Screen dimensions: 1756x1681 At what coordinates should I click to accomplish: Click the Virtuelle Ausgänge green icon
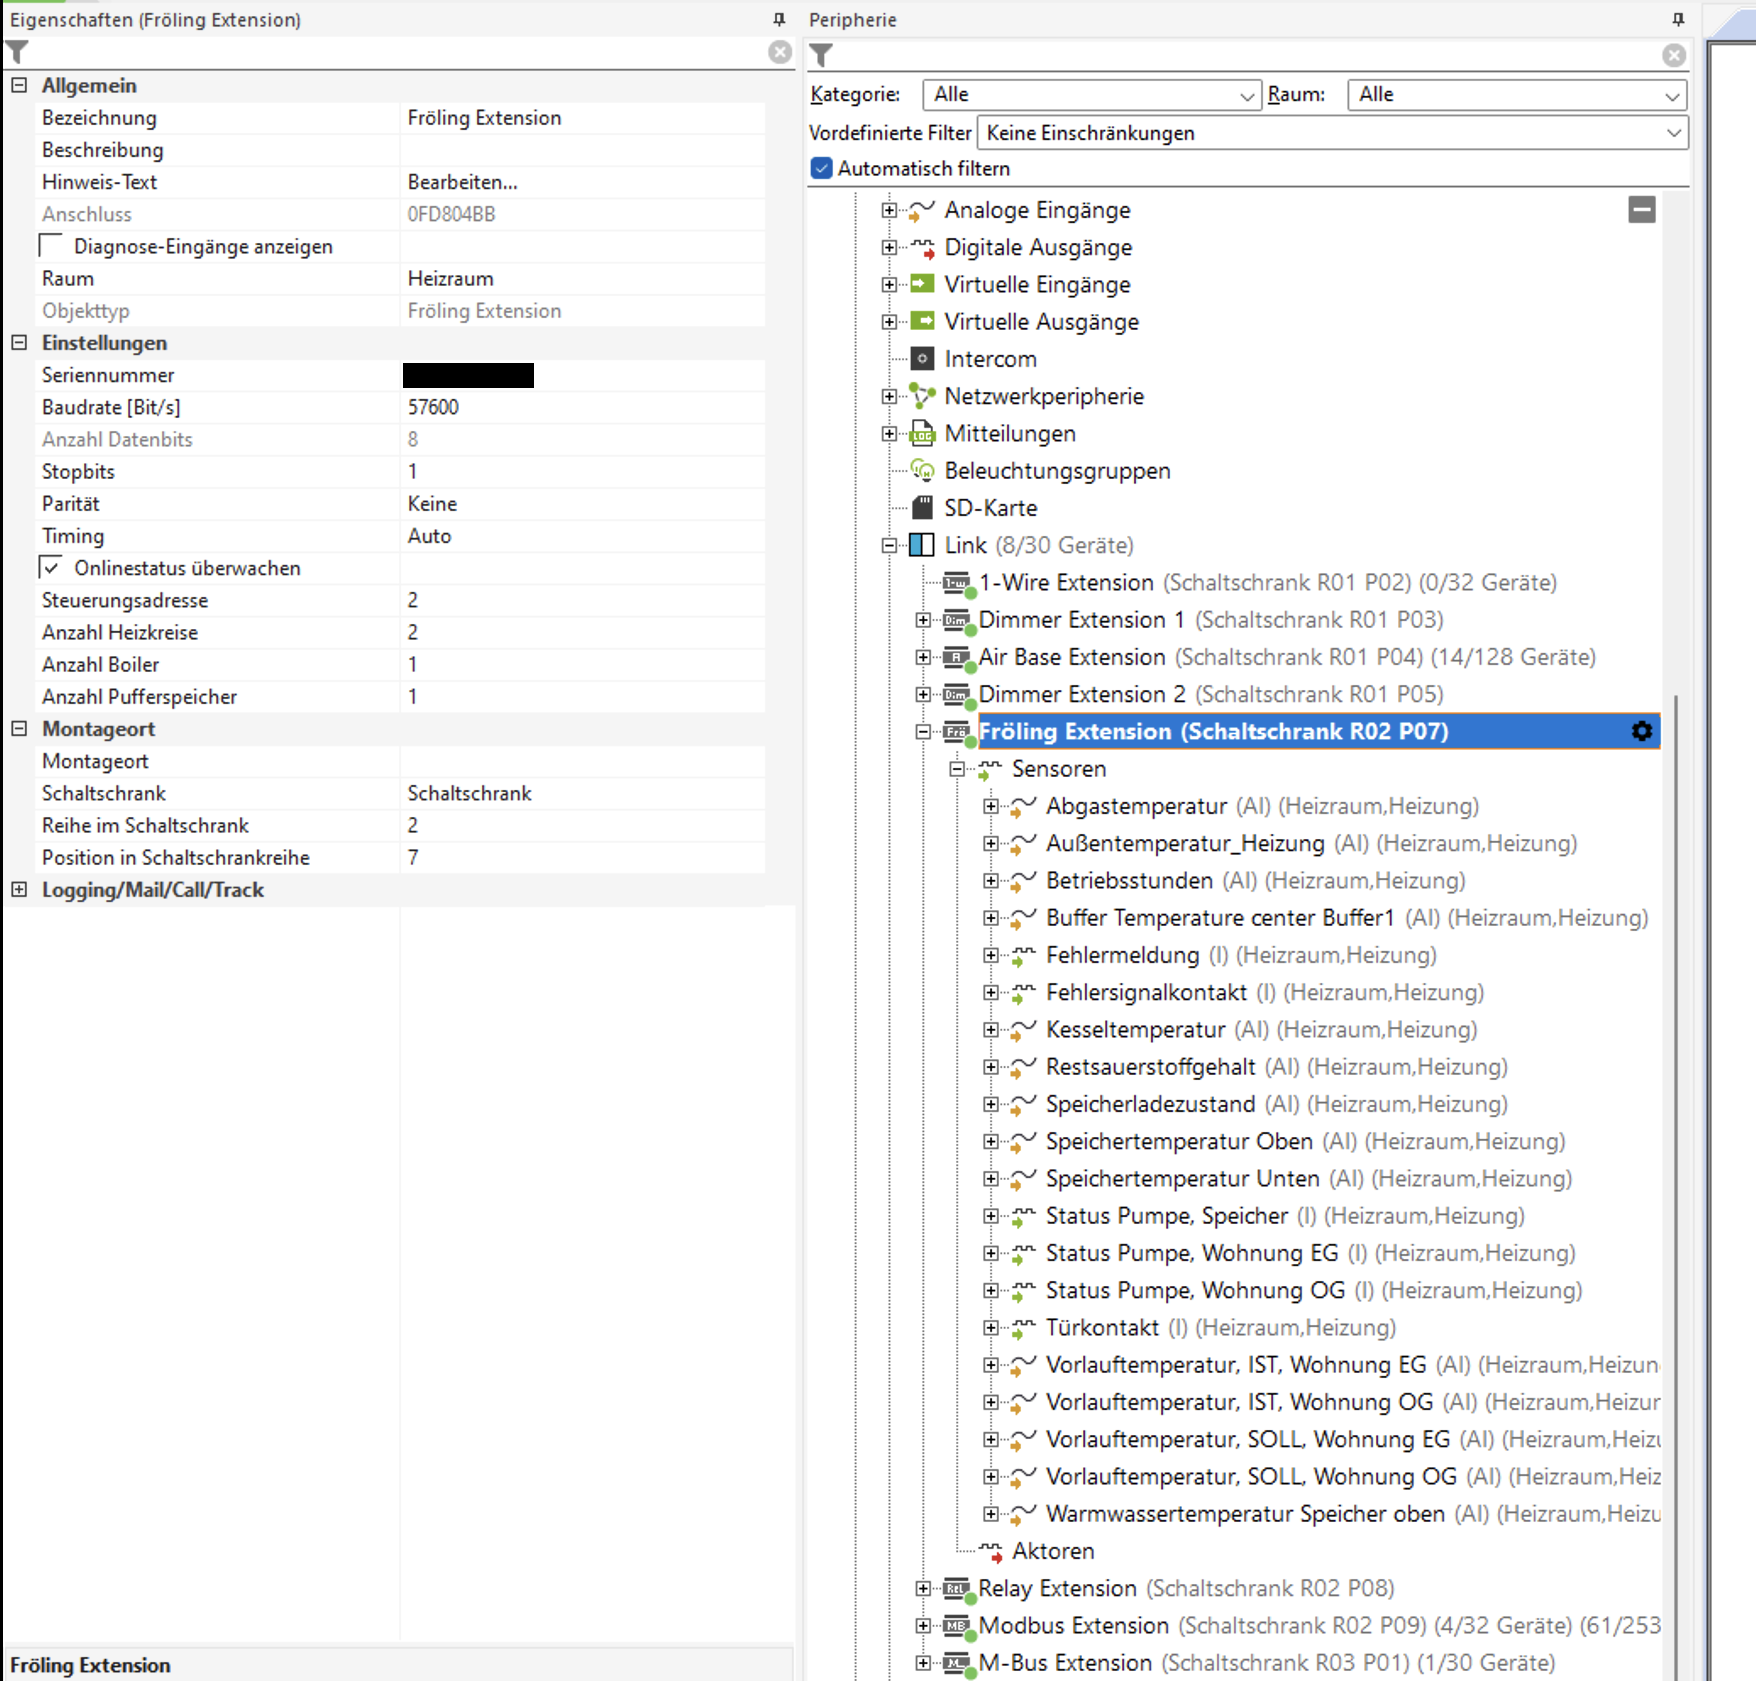tap(921, 321)
